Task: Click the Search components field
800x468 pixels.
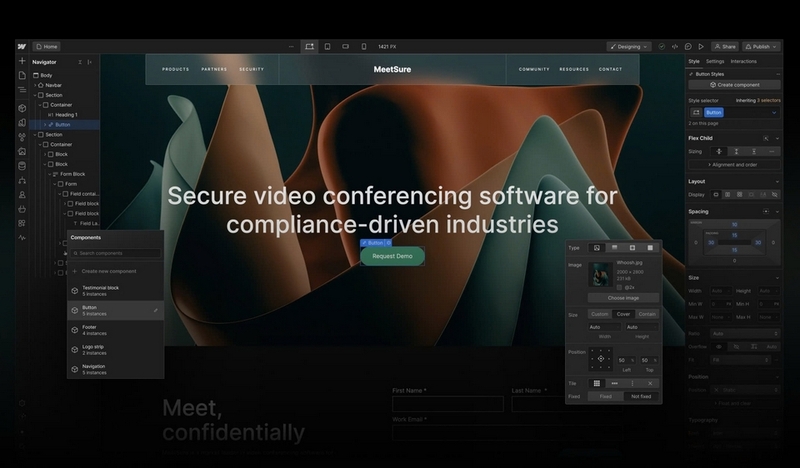Action: pyautogui.click(x=116, y=253)
